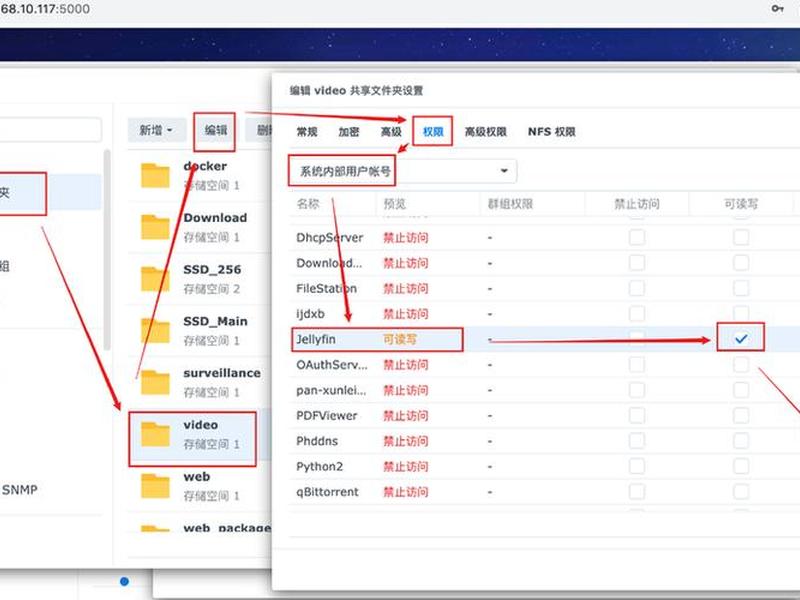Select the SSD_Main shared folder name

point(215,321)
